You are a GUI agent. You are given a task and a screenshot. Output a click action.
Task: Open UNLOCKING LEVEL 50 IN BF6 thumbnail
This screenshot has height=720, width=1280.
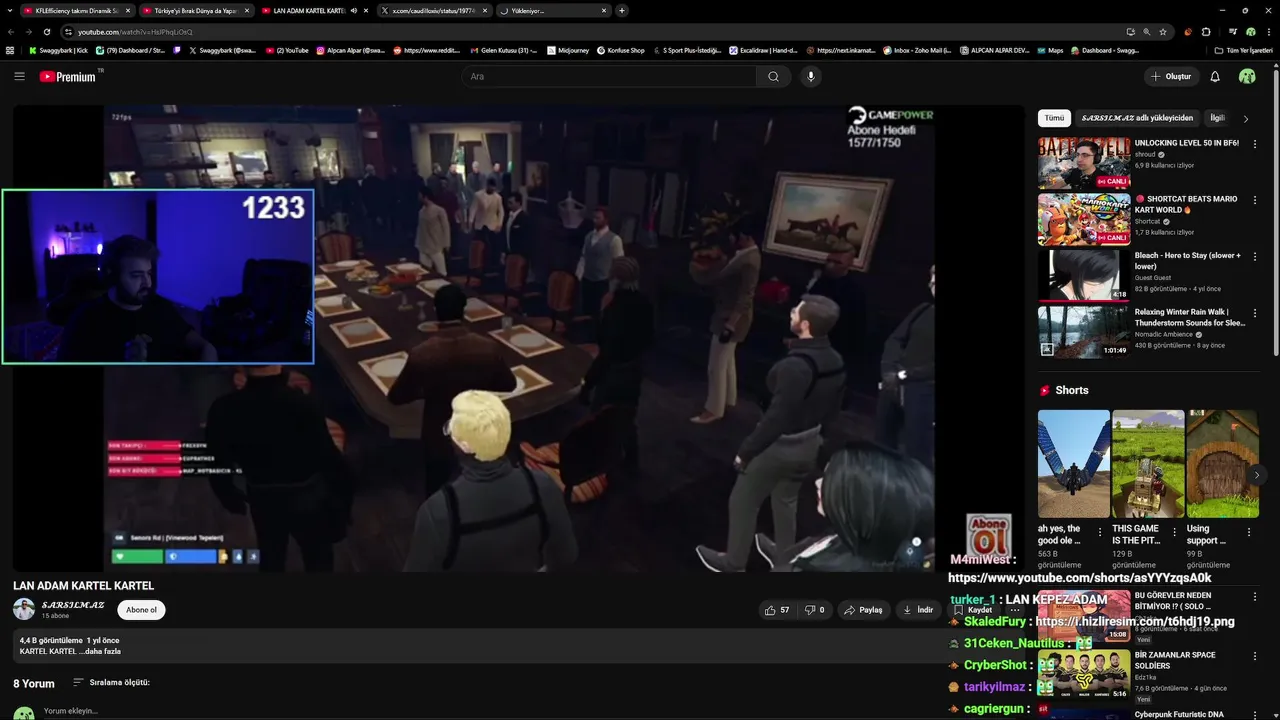click(1084, 163)
